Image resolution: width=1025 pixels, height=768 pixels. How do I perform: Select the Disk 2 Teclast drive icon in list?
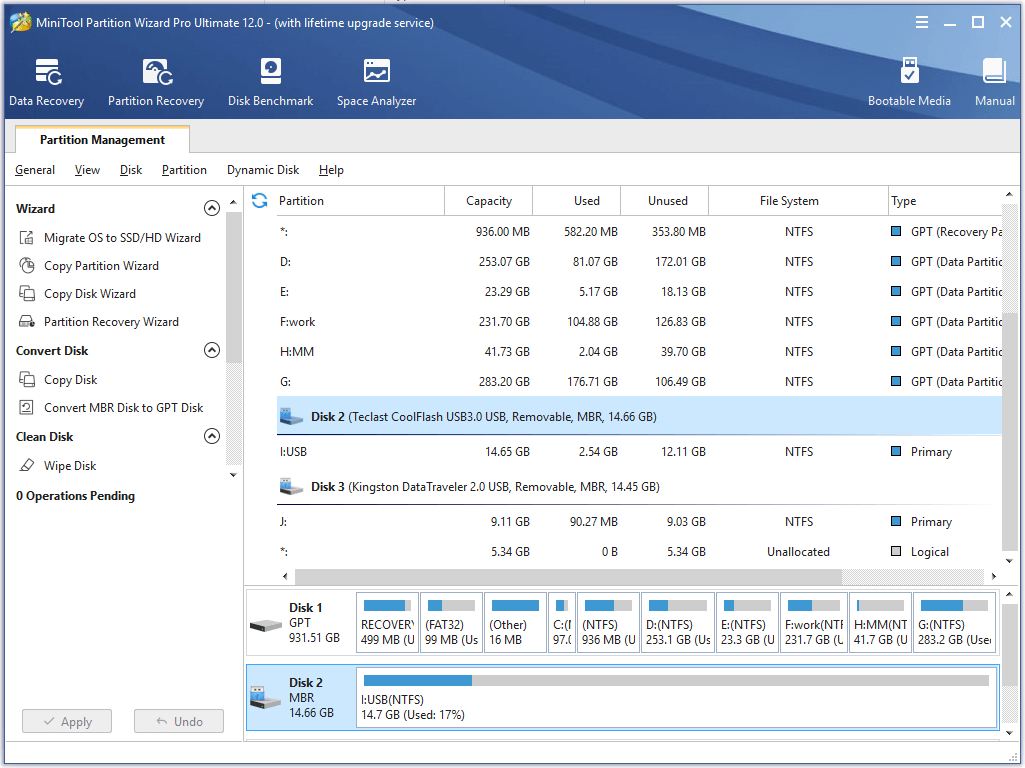291,416
